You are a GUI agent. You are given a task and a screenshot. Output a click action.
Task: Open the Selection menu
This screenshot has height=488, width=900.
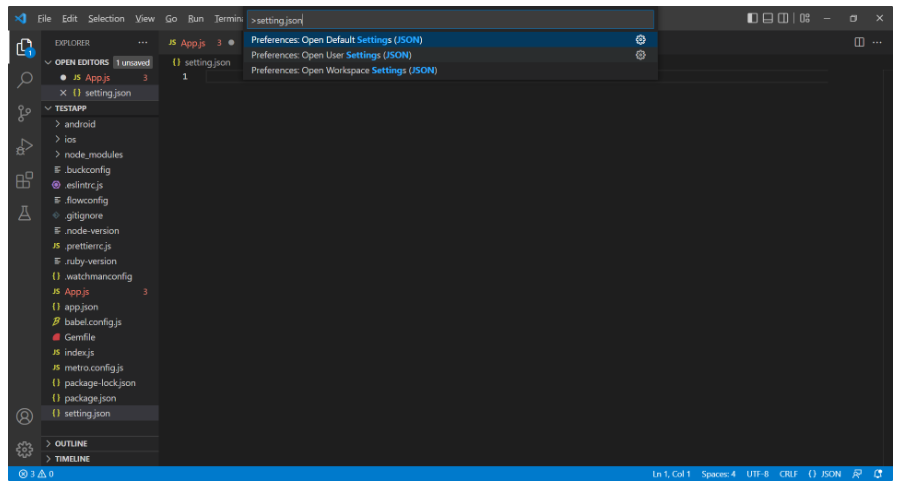(106, 19)
